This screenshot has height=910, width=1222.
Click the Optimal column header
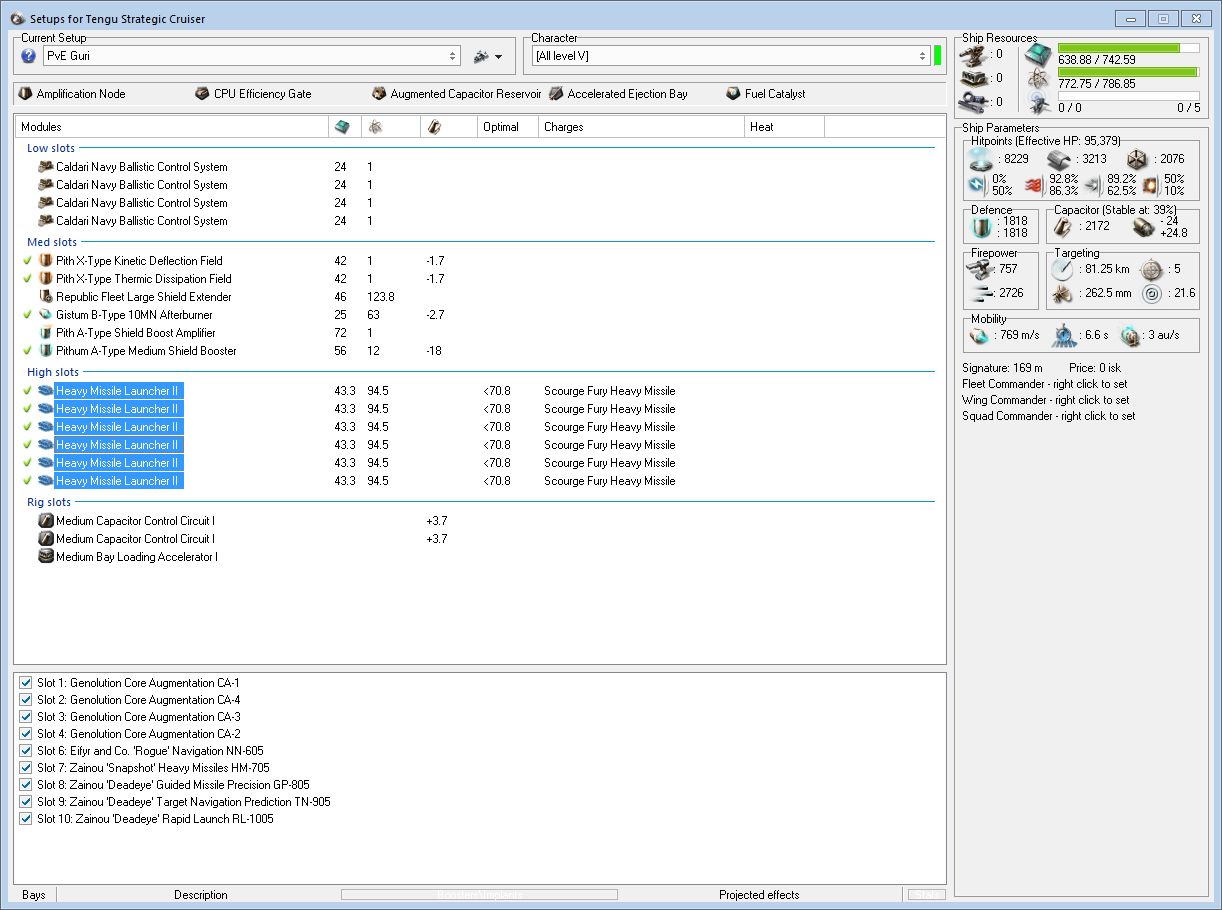click(507, 127)
